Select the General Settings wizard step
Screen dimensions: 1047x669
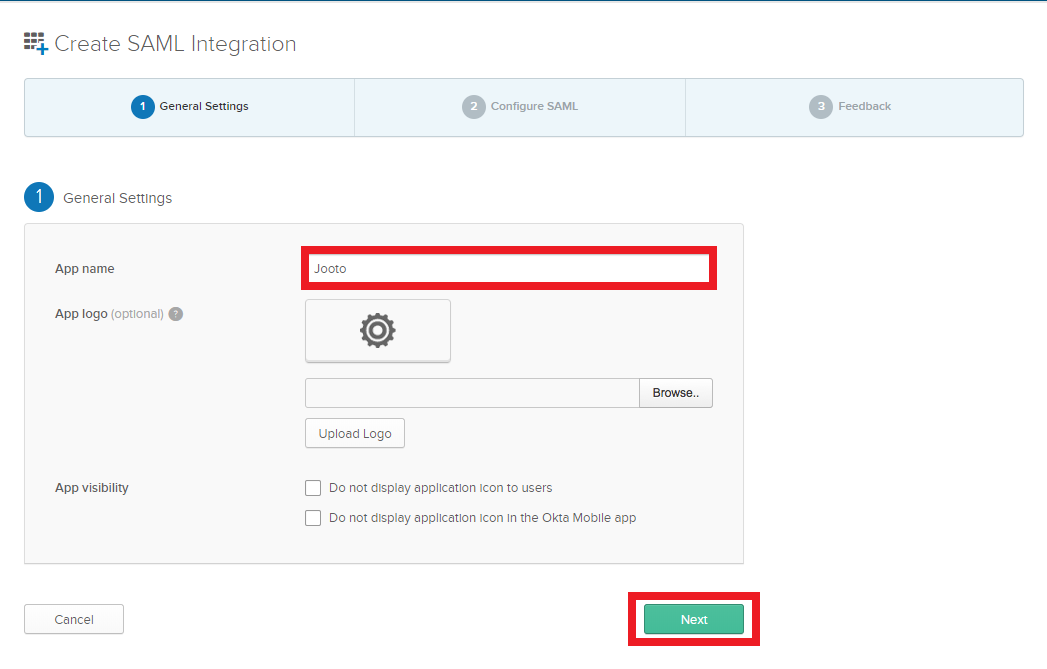190,107
